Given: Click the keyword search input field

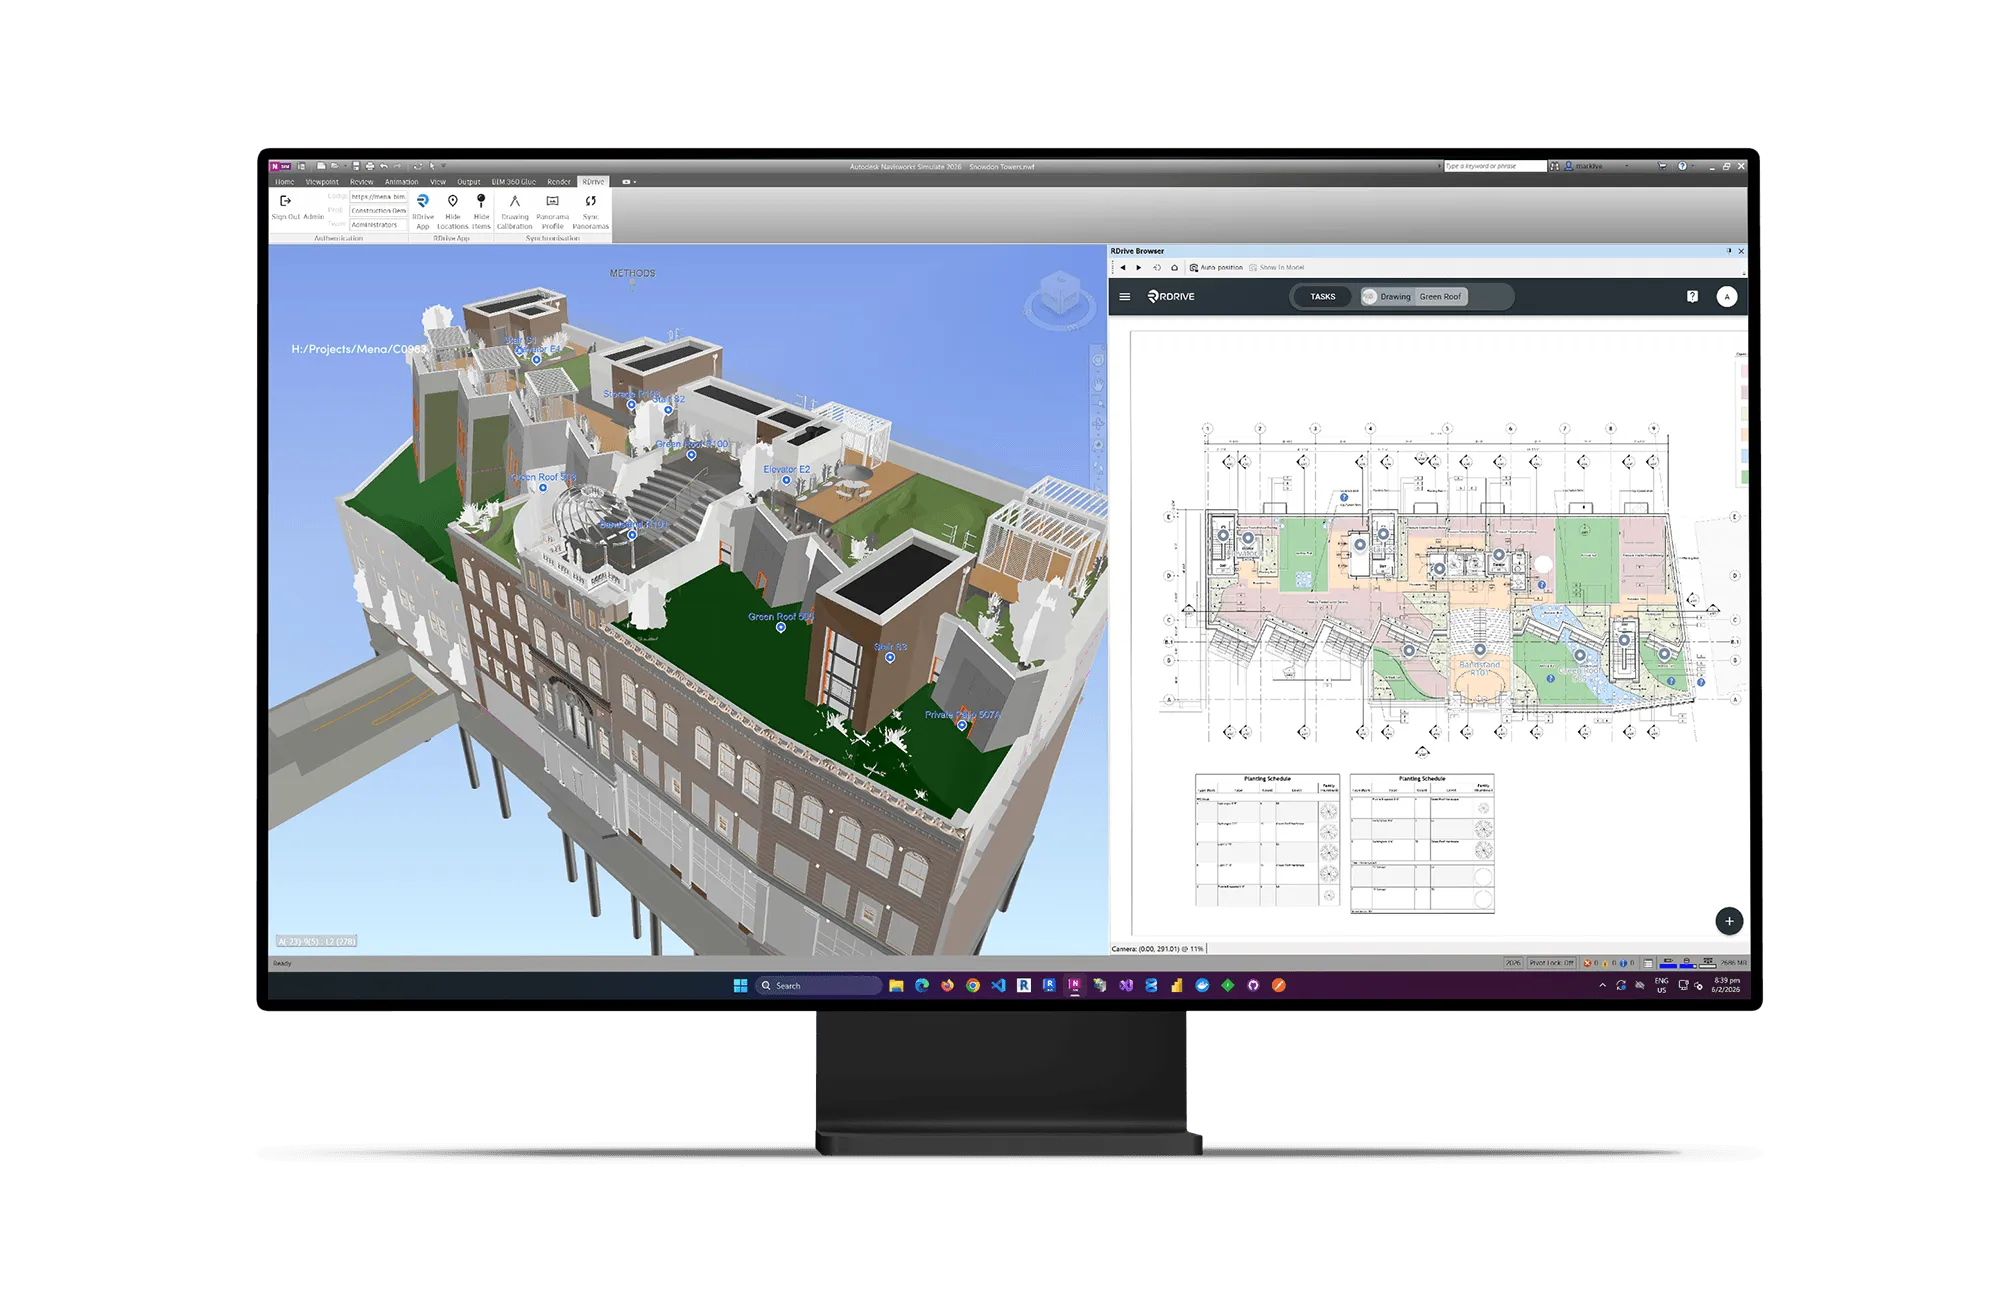Looking at the screenshot, I should pos(1496,166).
